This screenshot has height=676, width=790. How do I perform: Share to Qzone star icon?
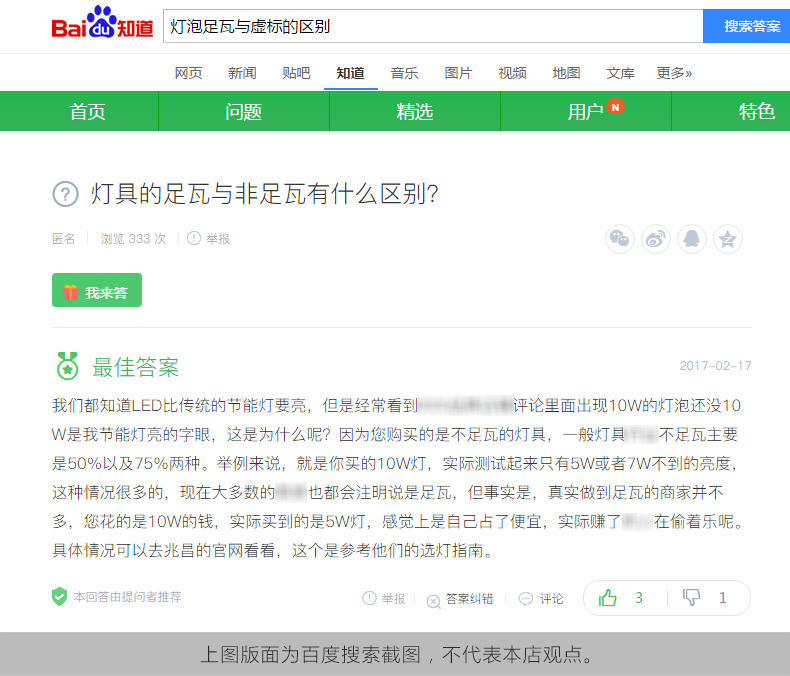[x=728, y=239]
